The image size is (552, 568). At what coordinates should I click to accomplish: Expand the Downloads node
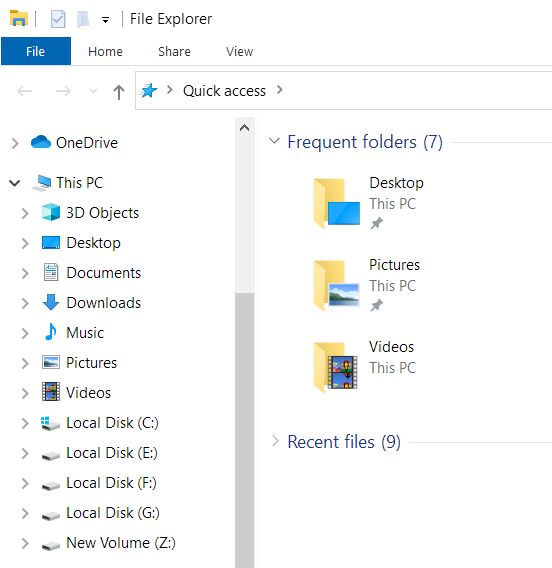[25, 304]
